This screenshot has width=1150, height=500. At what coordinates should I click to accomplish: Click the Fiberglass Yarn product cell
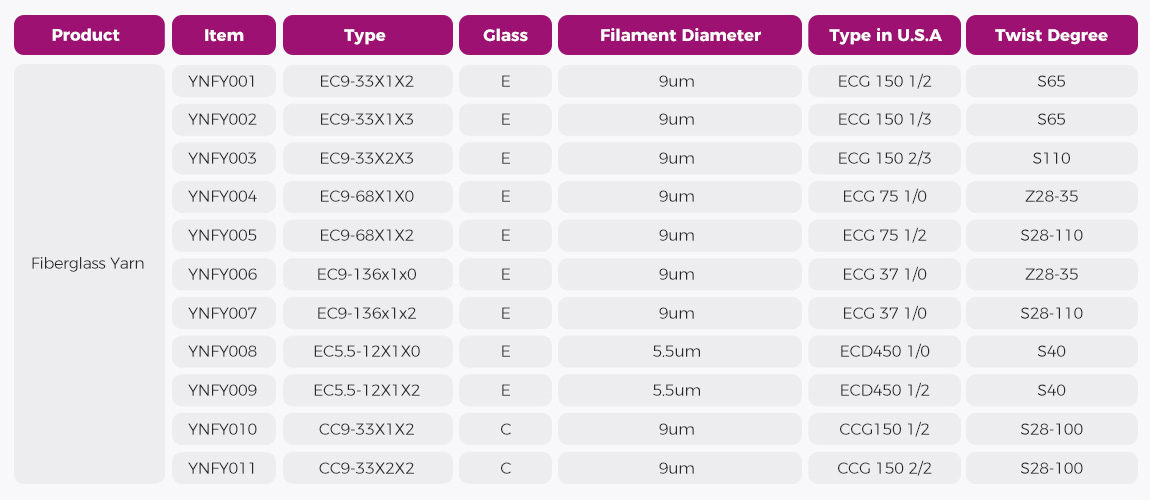[88, 264]
